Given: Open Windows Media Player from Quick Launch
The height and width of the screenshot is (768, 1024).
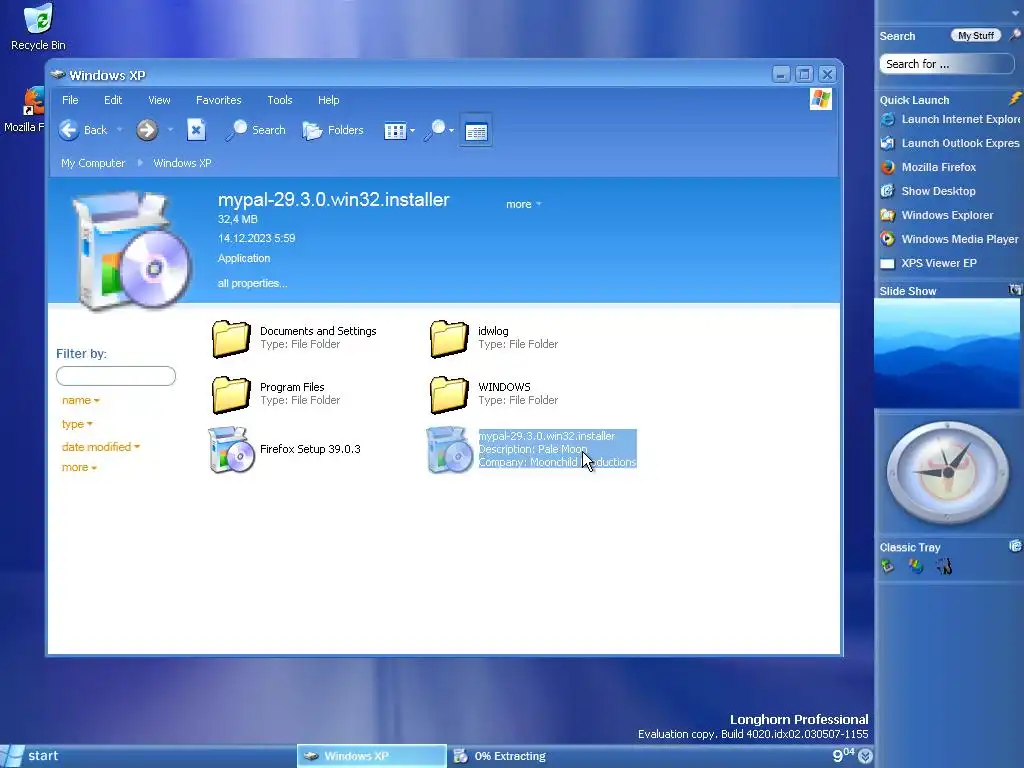Looking at the screenshot, I should 950,239.
